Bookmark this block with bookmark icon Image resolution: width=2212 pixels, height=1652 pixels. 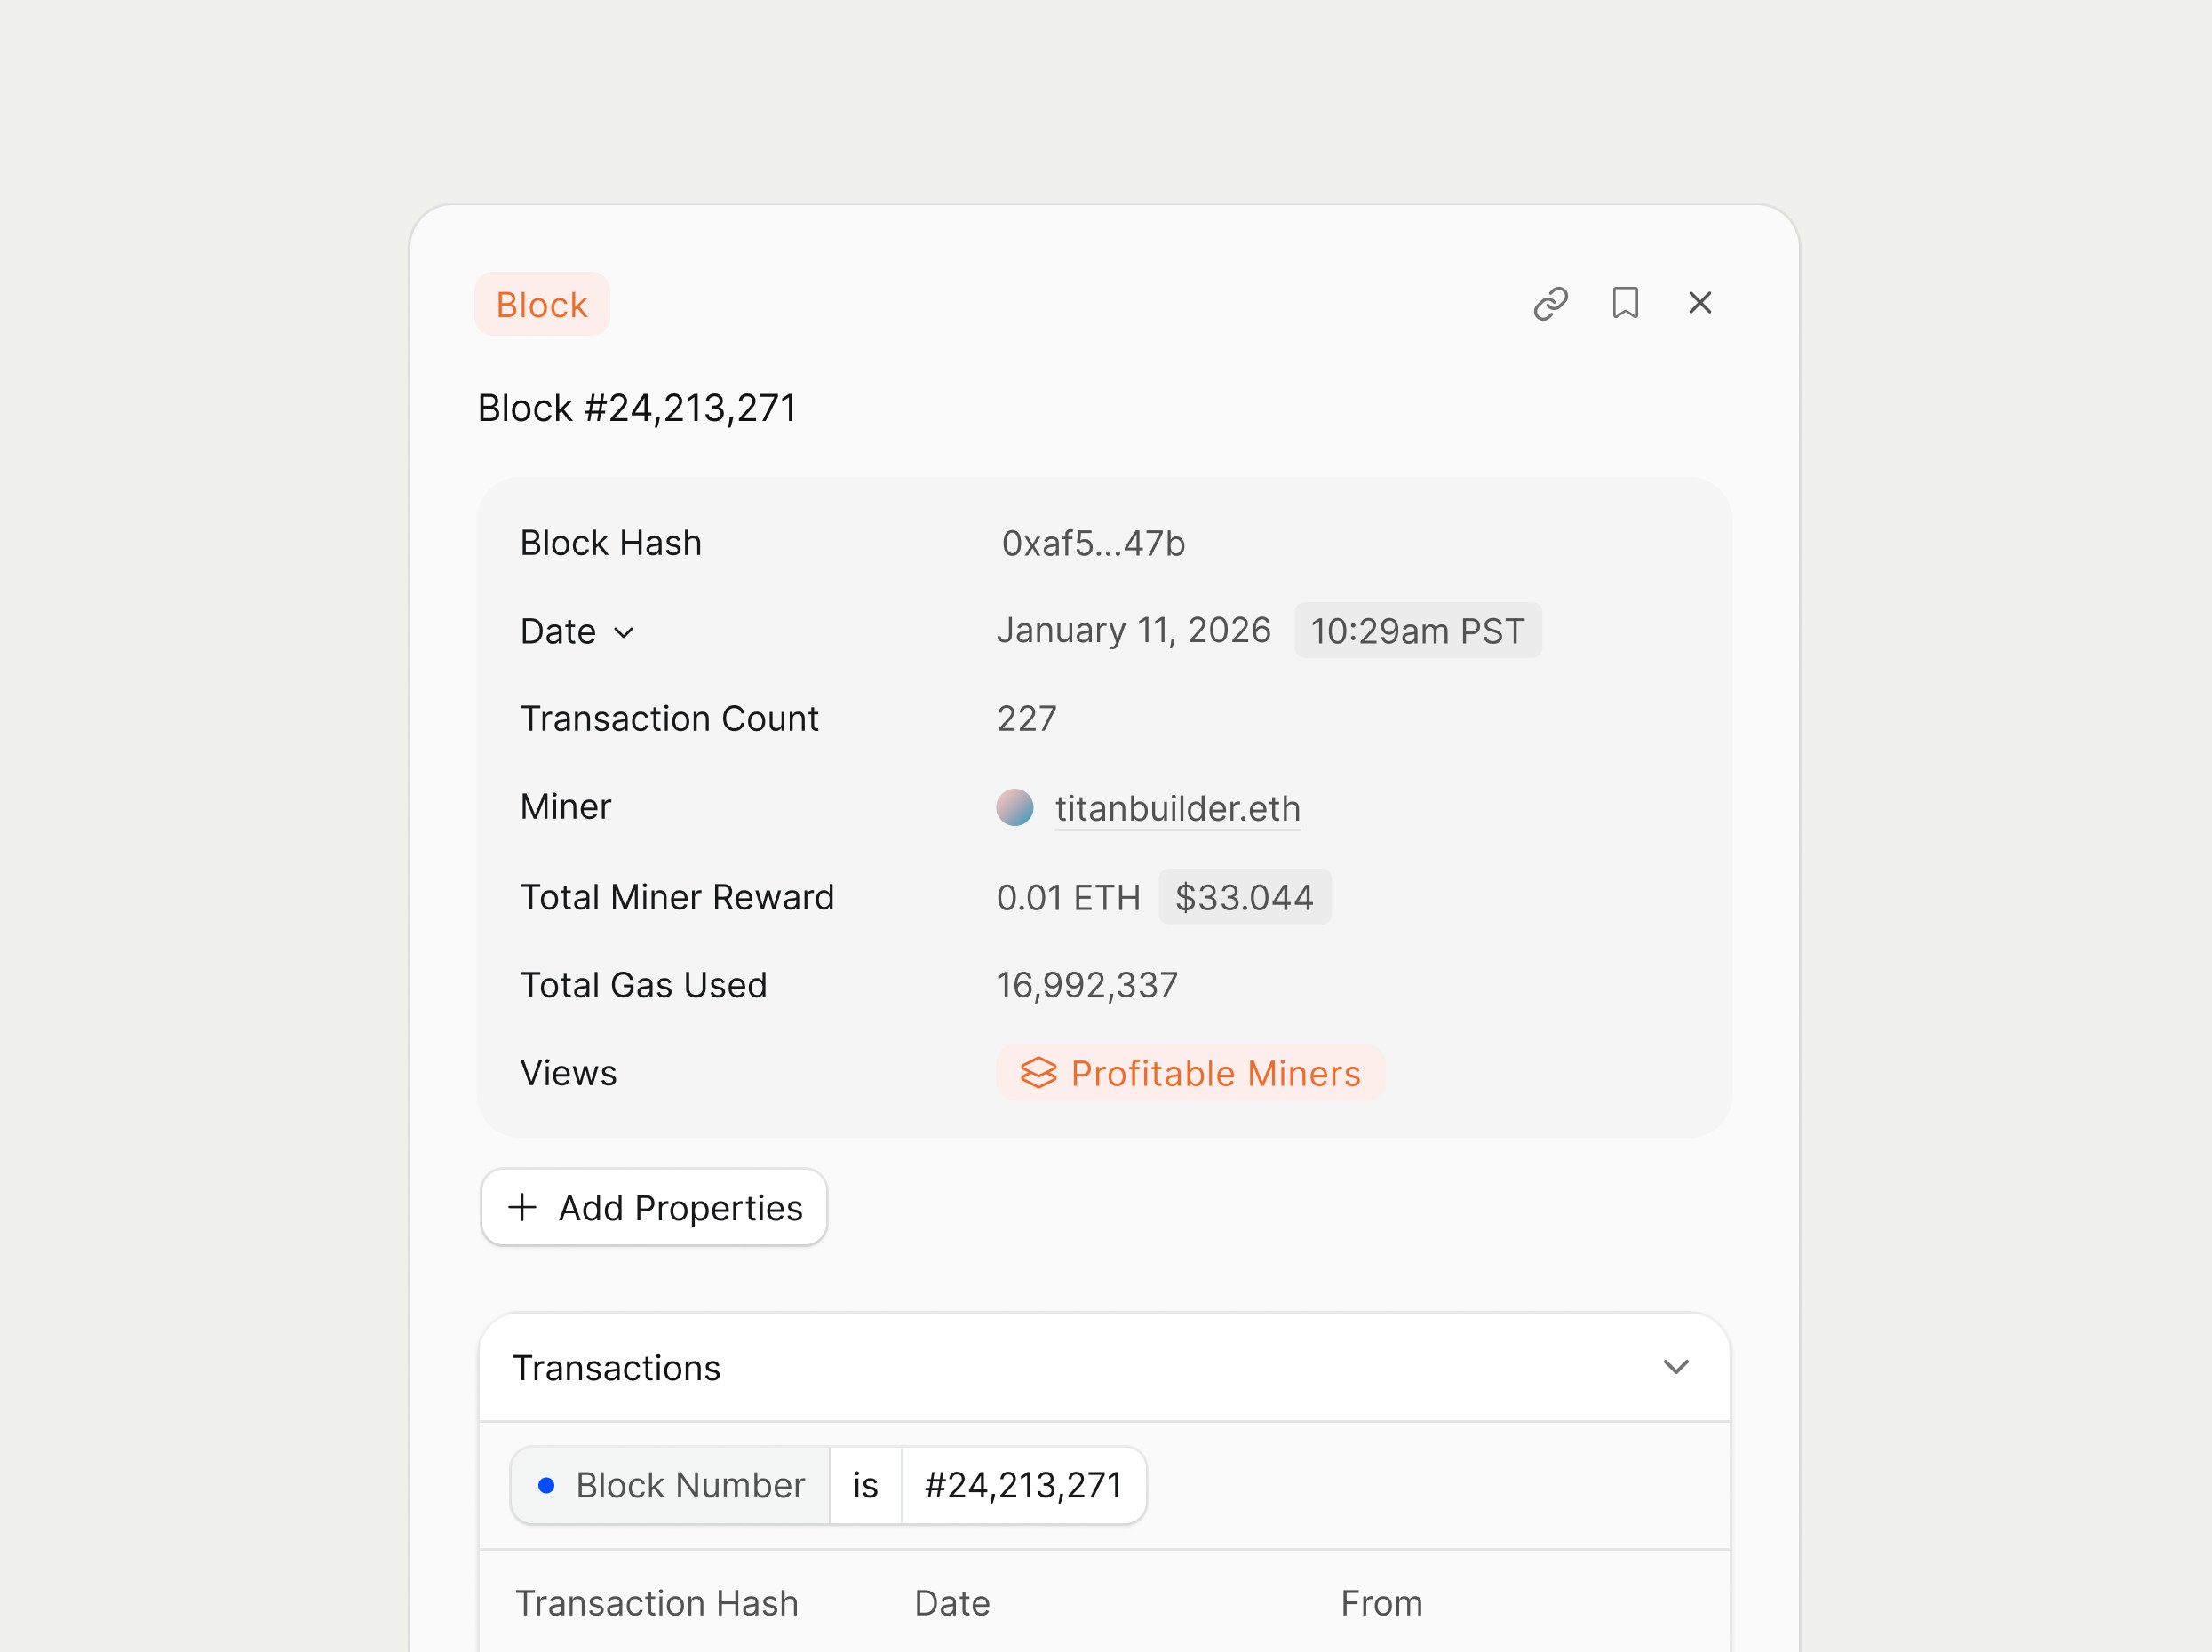1625,303
